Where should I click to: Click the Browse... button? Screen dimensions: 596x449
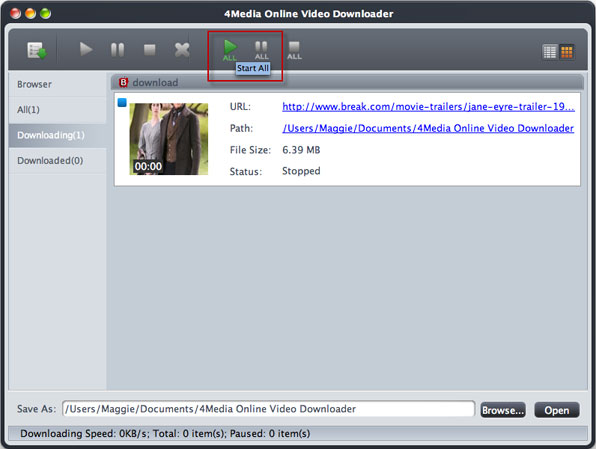coord(503,410)
